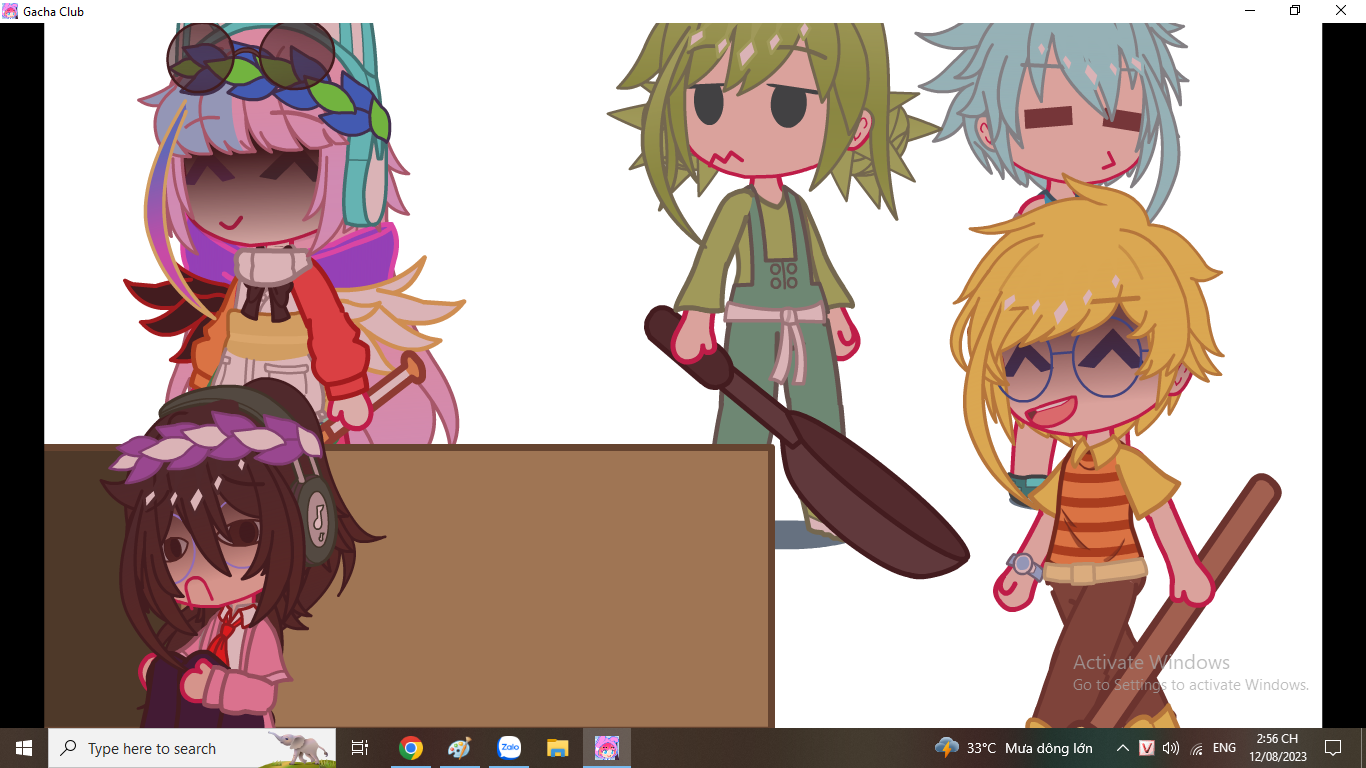Select the Gacha Club taskbar icon
This screenshot has height=768, width=1366.
(x=607, y=748)
